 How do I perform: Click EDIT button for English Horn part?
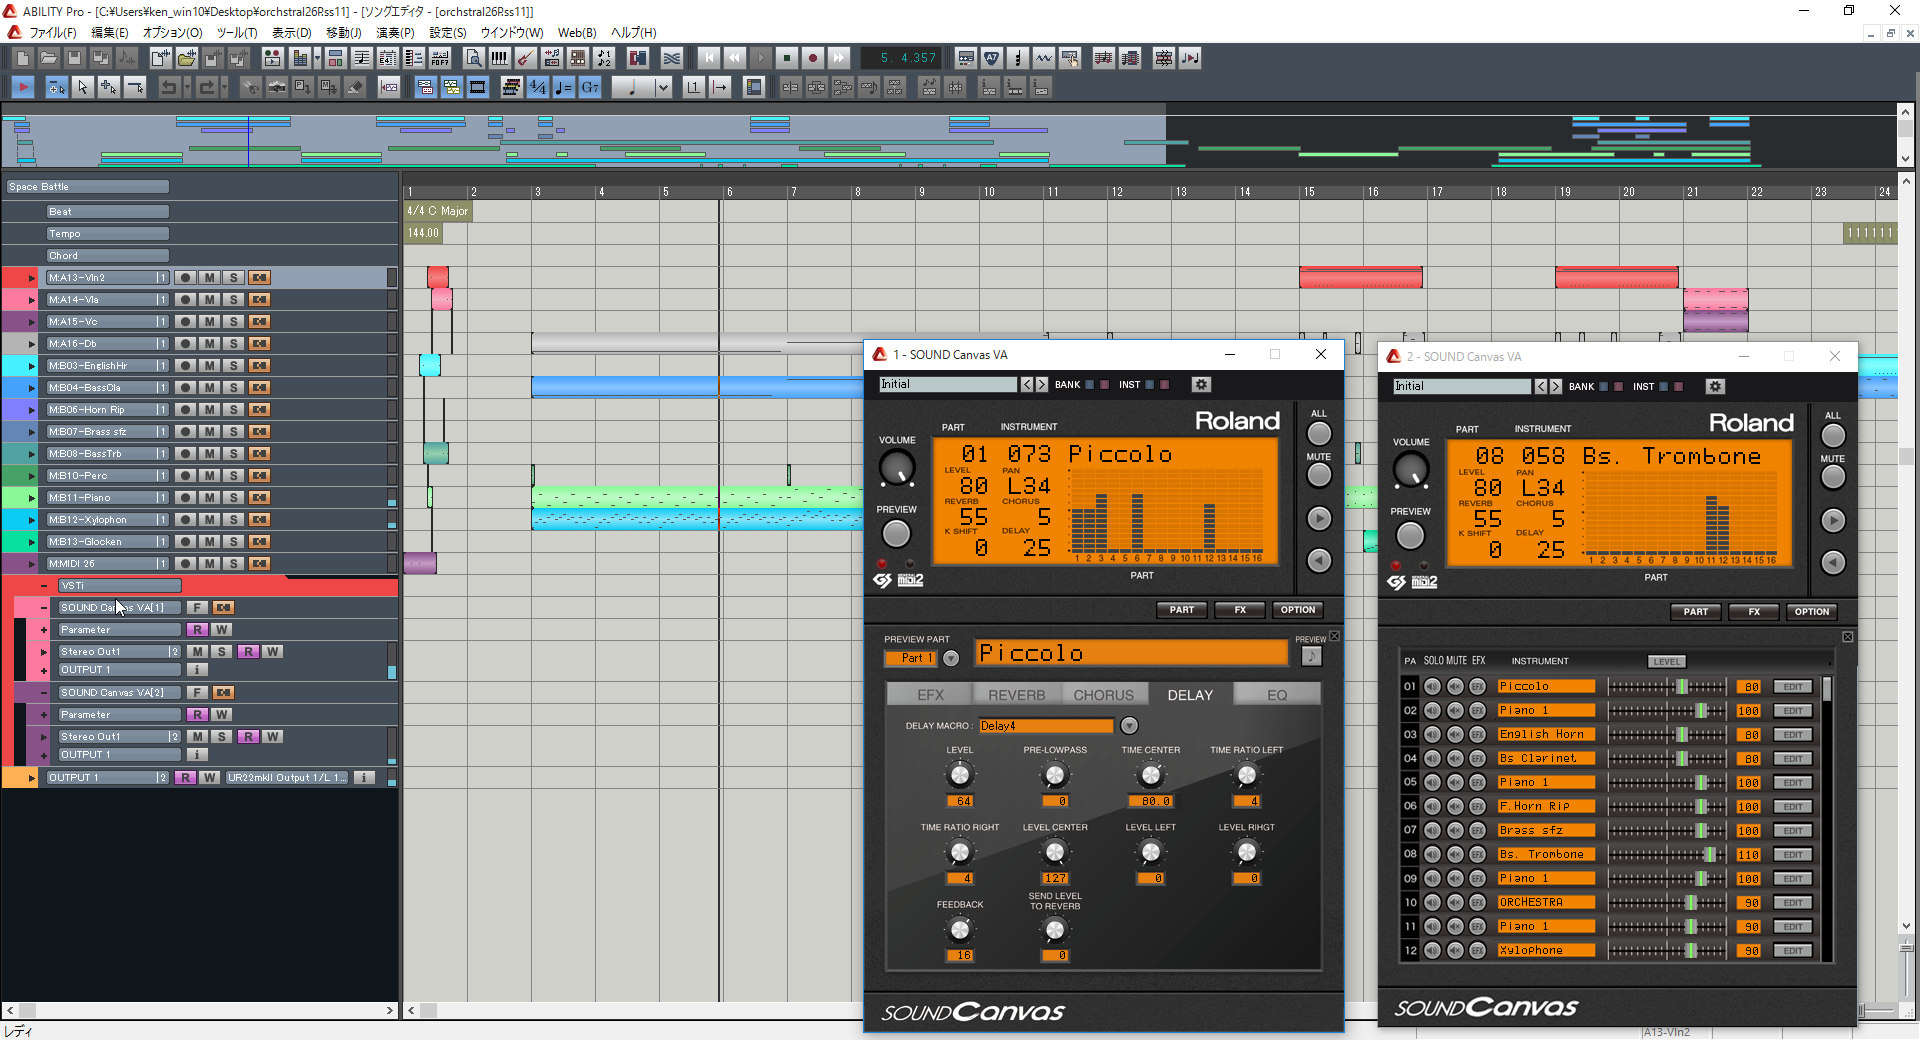[x=1793, y=735]
